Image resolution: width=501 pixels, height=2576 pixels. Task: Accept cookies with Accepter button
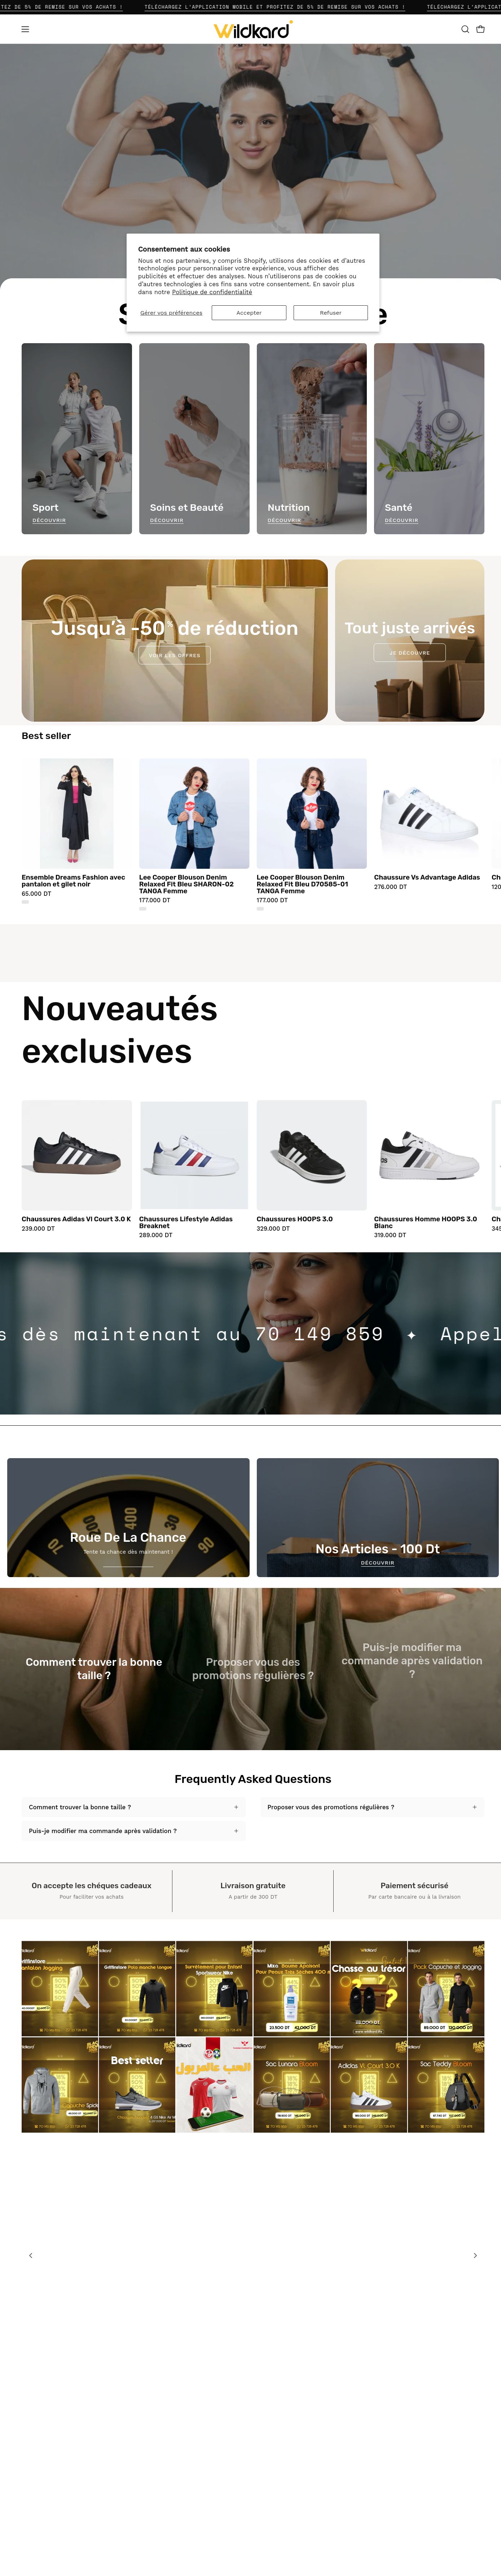click(x=249, y=313)
